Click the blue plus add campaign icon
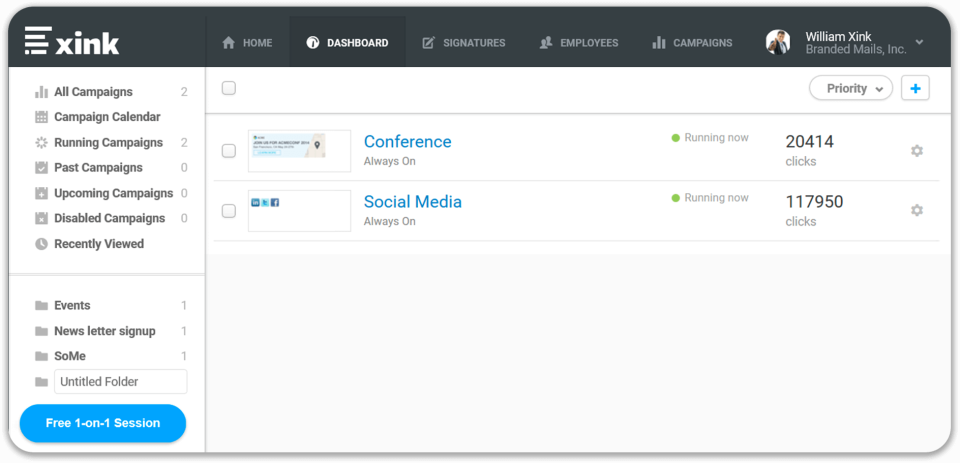The height and width of the screenshot is (463, 960). tap(915, 88)
